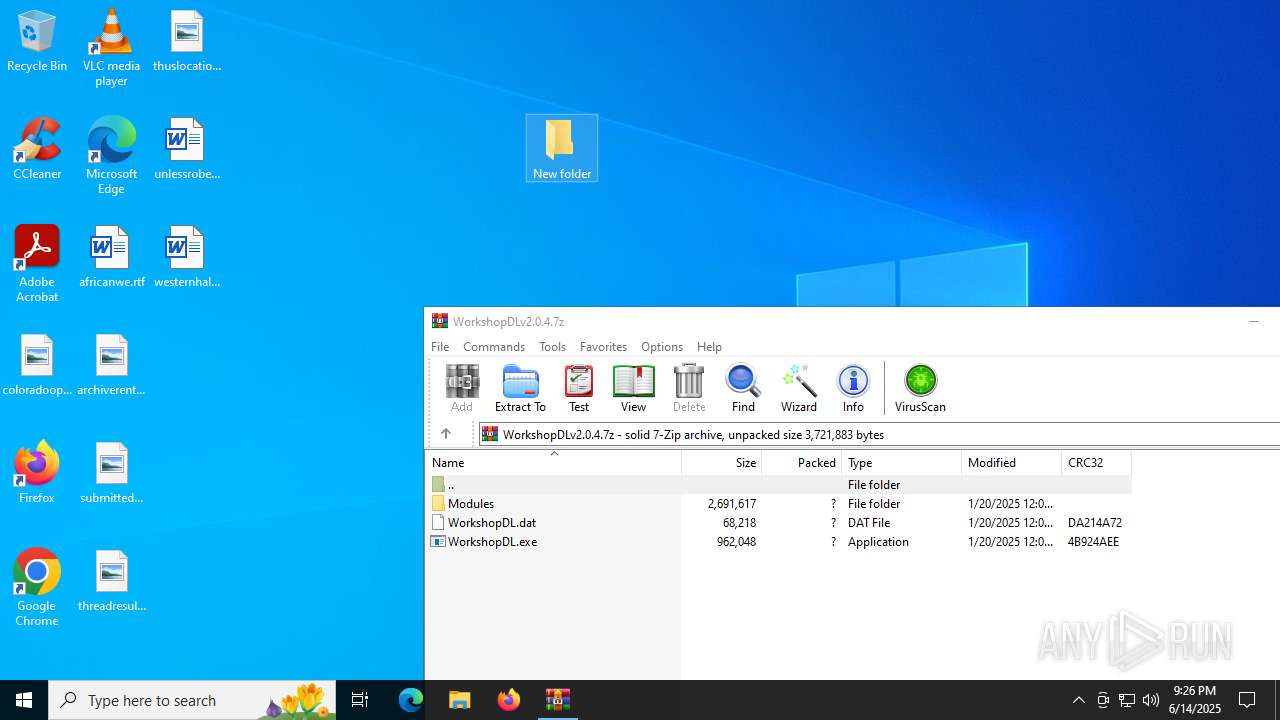Image resolution: width=1280 pixels, height=720 pixels.
Task: Click the Extract To toolbar icon
Action: pos(520,388)
